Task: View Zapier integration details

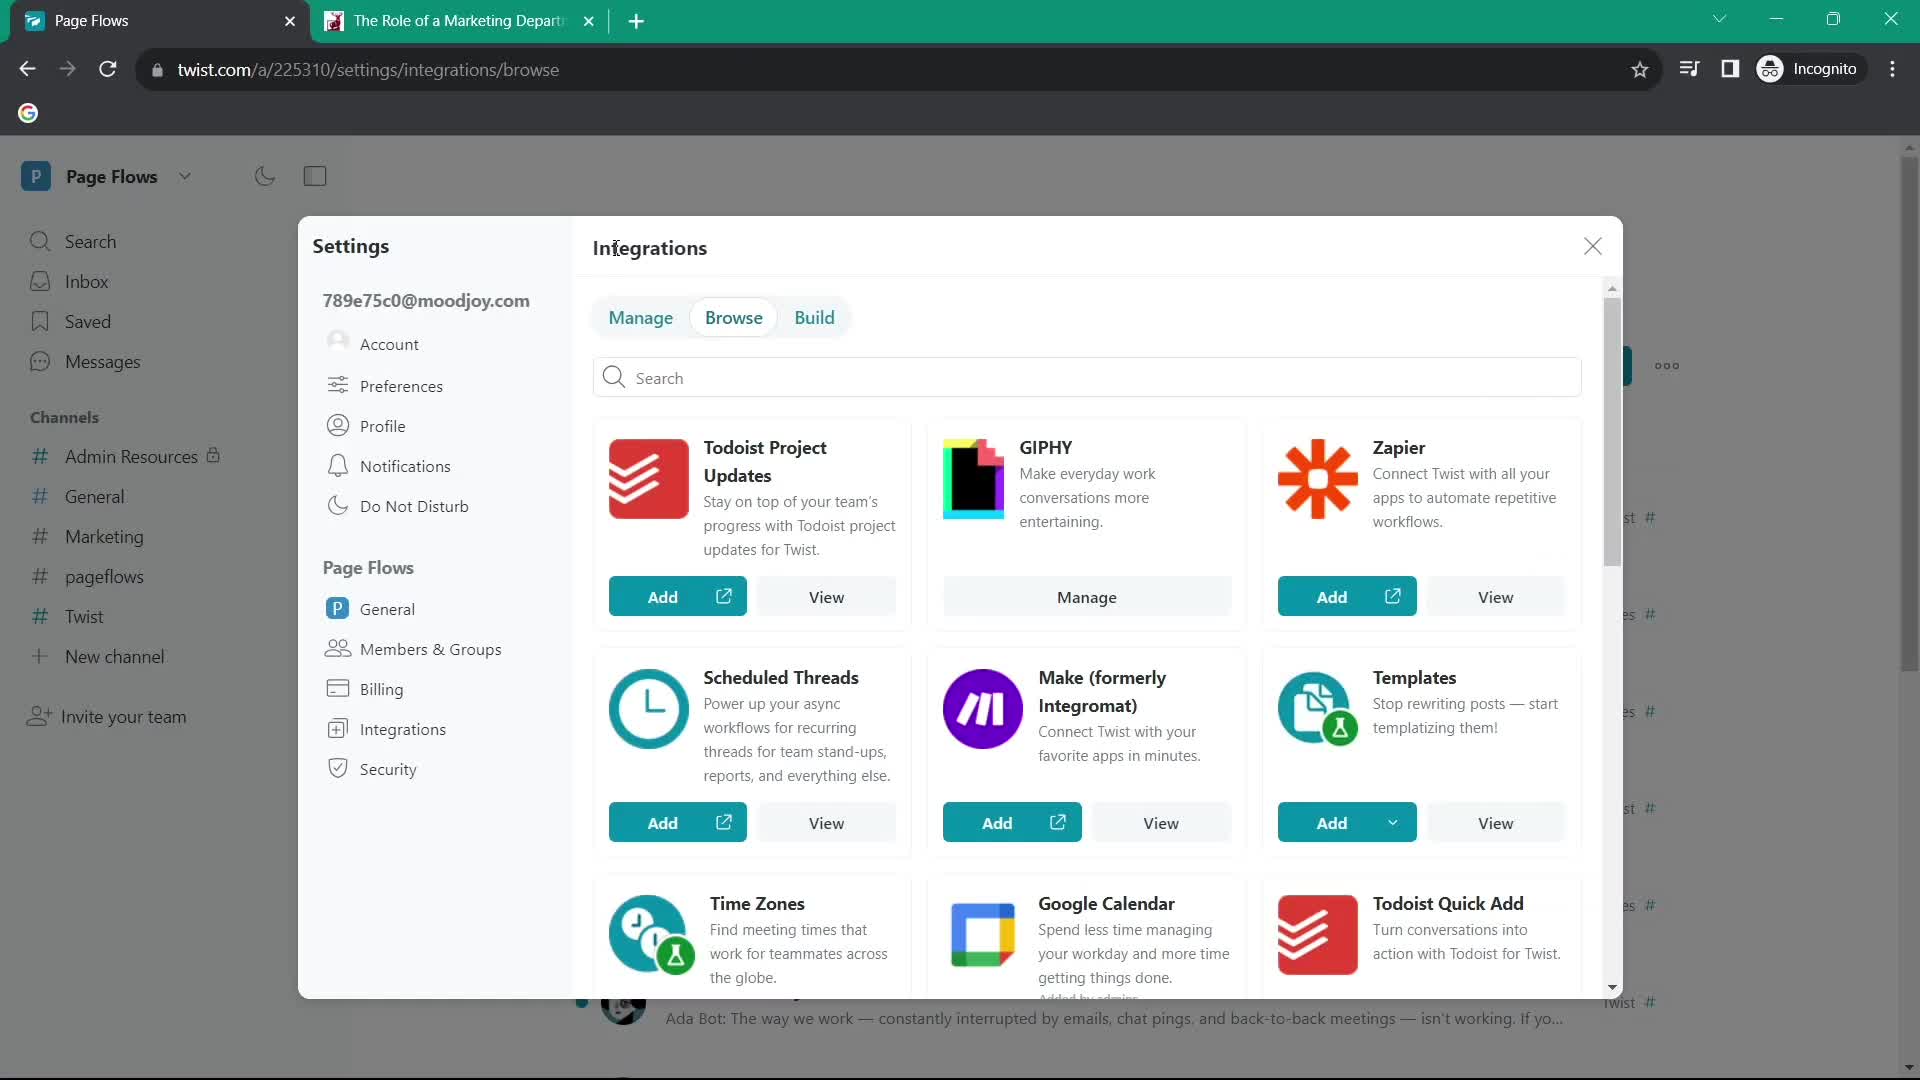Action: tap(1495, 597)
